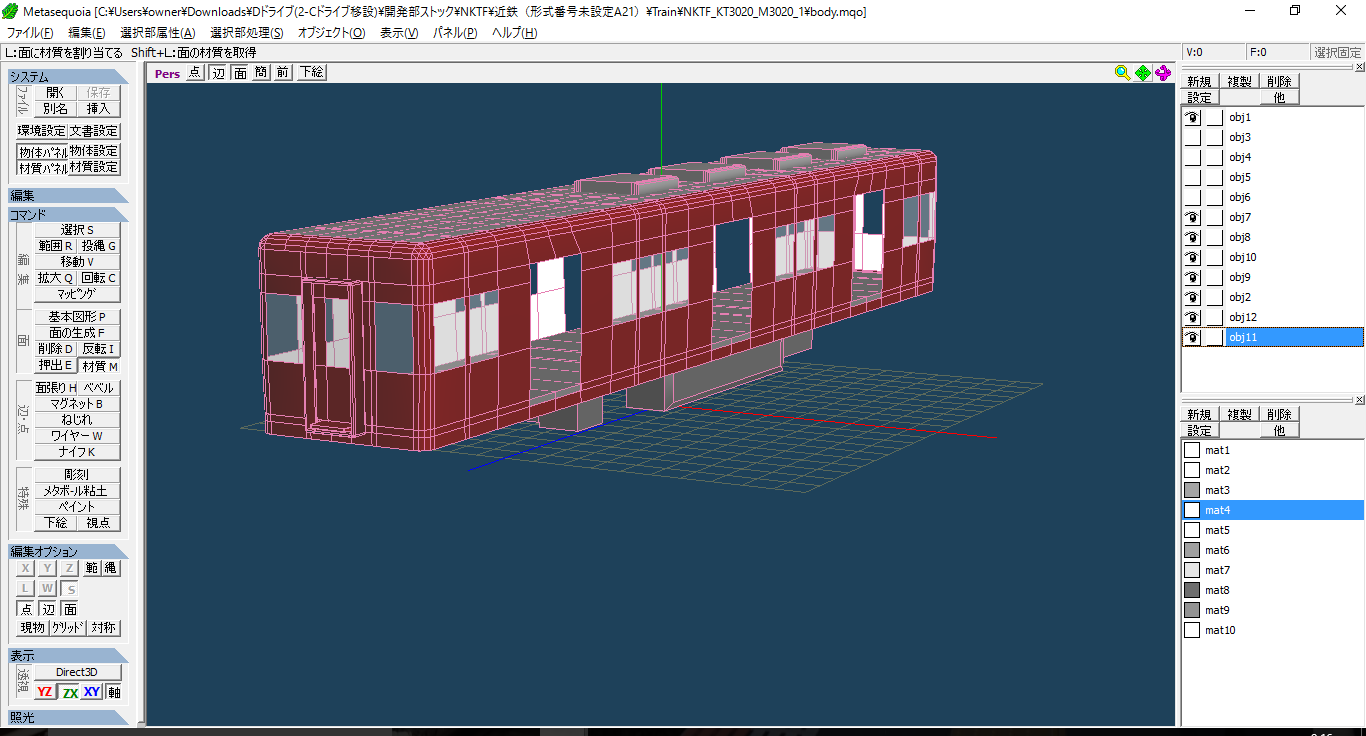1366x736 pixels.
Task: Toggle the 前 front display button
Action: coord(283,72)
